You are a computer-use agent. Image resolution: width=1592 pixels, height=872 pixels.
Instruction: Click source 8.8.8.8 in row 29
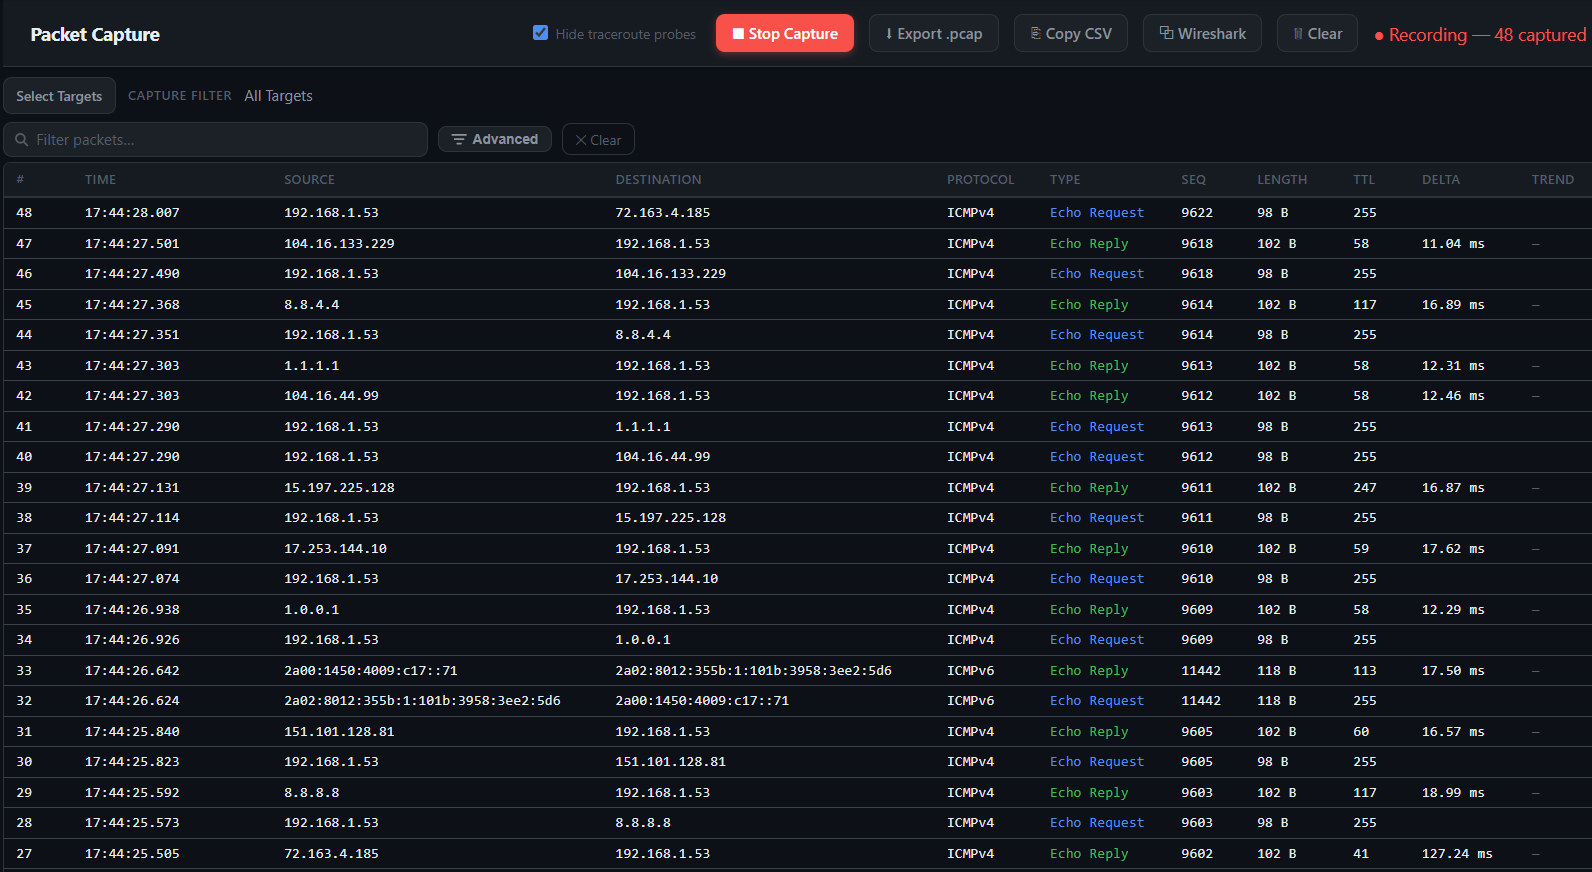click(312, 793)
